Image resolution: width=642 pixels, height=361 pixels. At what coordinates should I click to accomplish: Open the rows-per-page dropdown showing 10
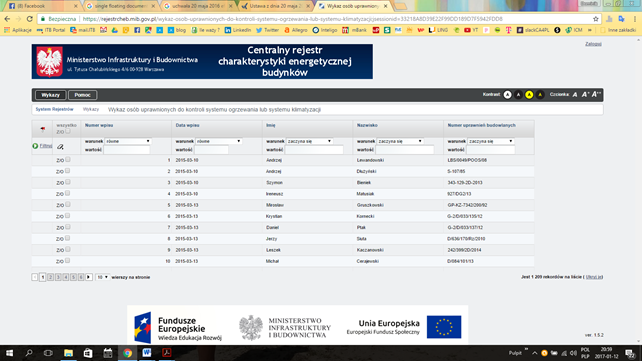coord(102,277)
